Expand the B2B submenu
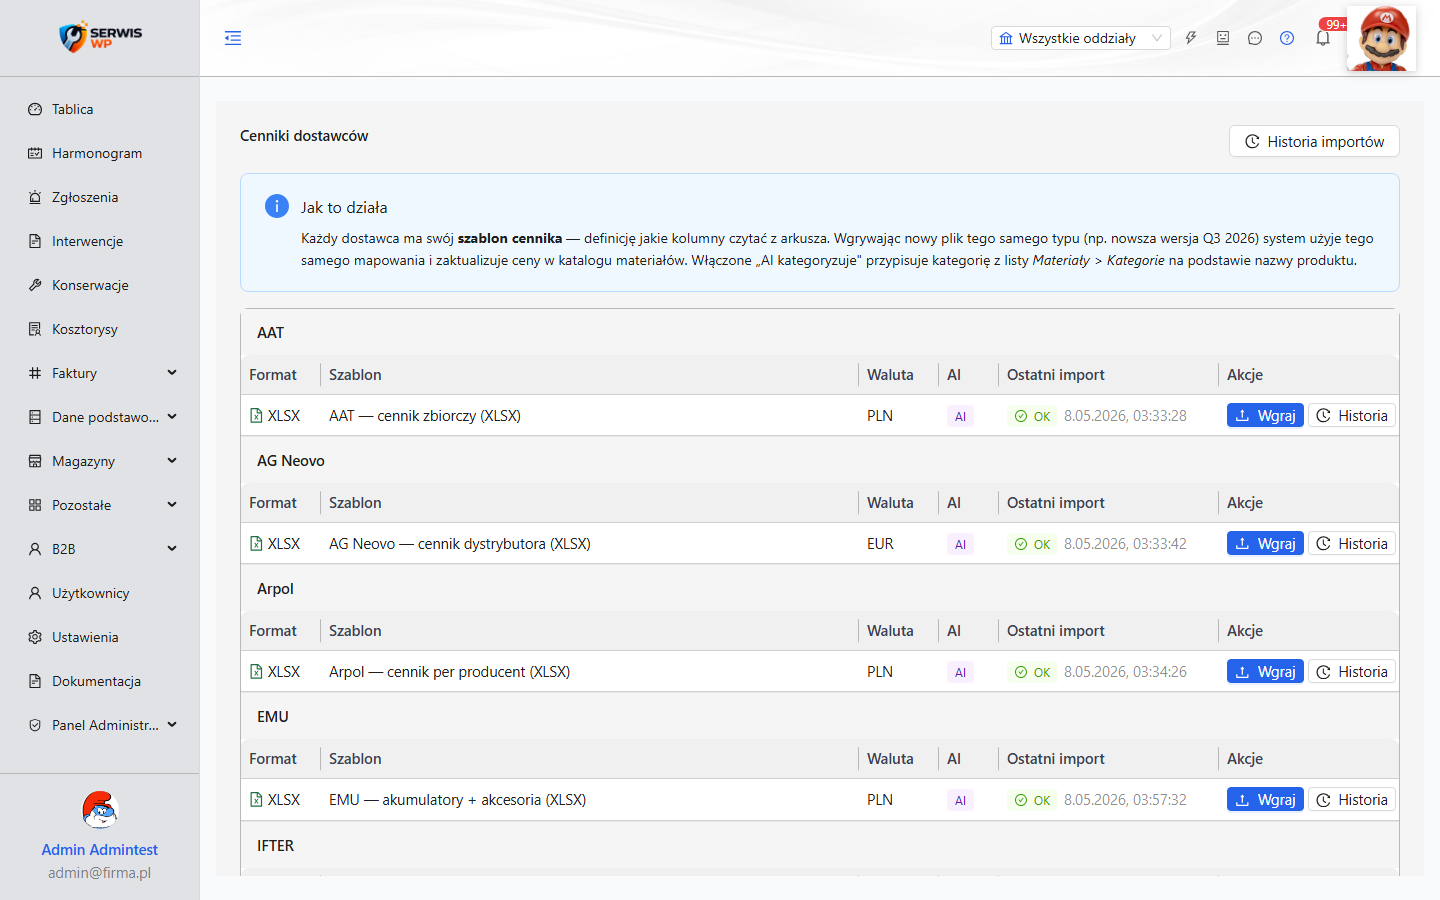 point(100,549)
